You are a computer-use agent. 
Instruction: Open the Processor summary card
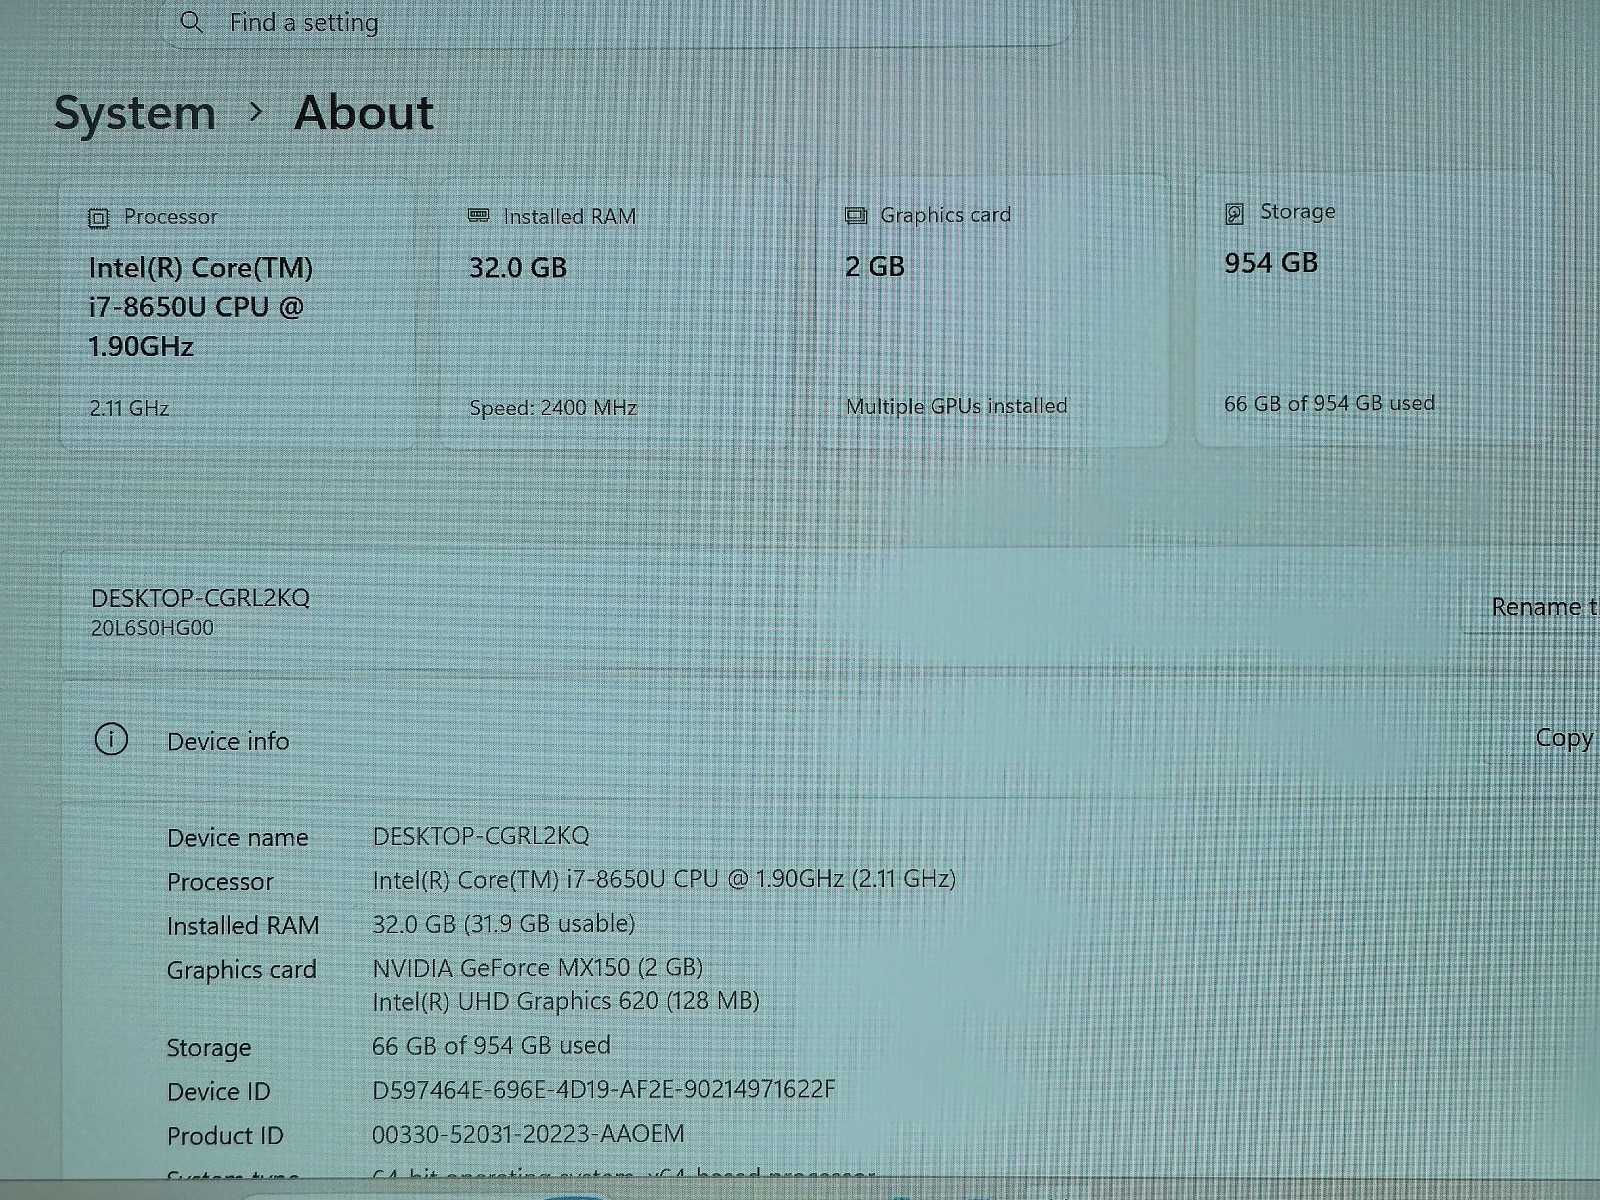238,313
